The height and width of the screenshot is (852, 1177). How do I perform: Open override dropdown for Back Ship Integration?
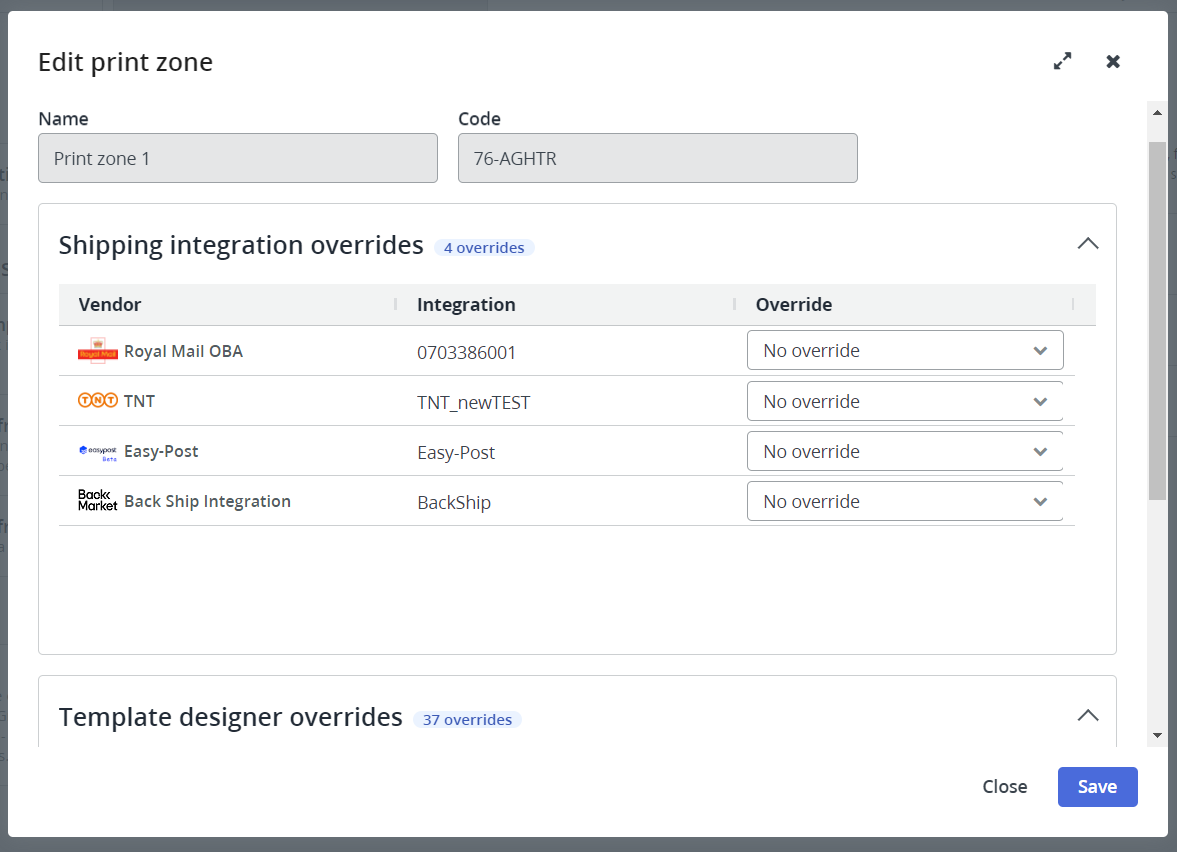tap(904, 501)
